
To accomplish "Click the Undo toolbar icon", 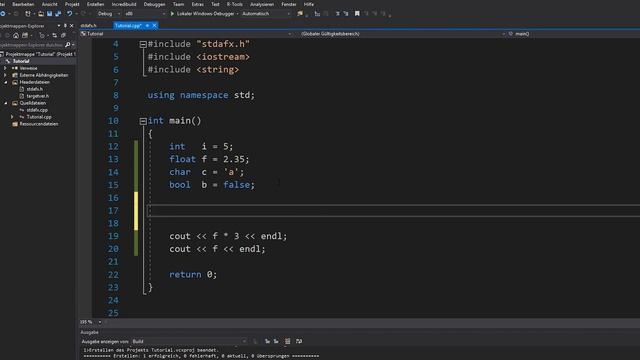I will click(69, 13).
